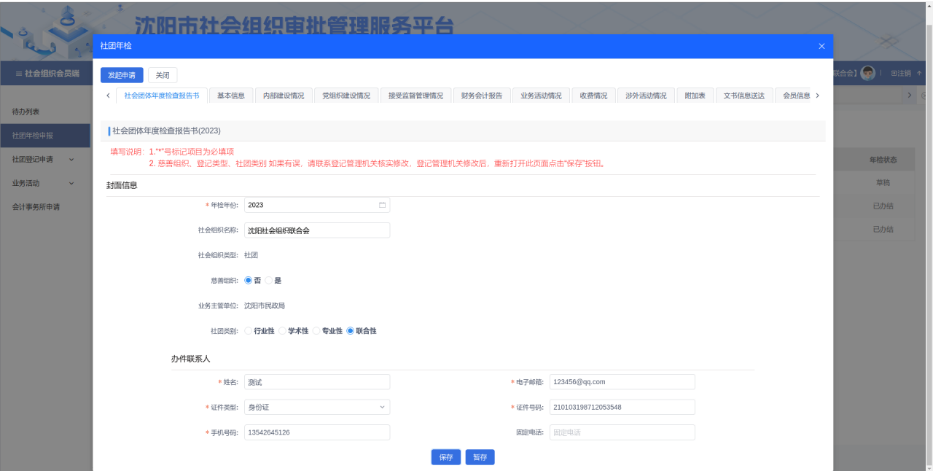Open the 证件类型 dropdown
This screenshot has height=471, width=933.
coord(317,407)
